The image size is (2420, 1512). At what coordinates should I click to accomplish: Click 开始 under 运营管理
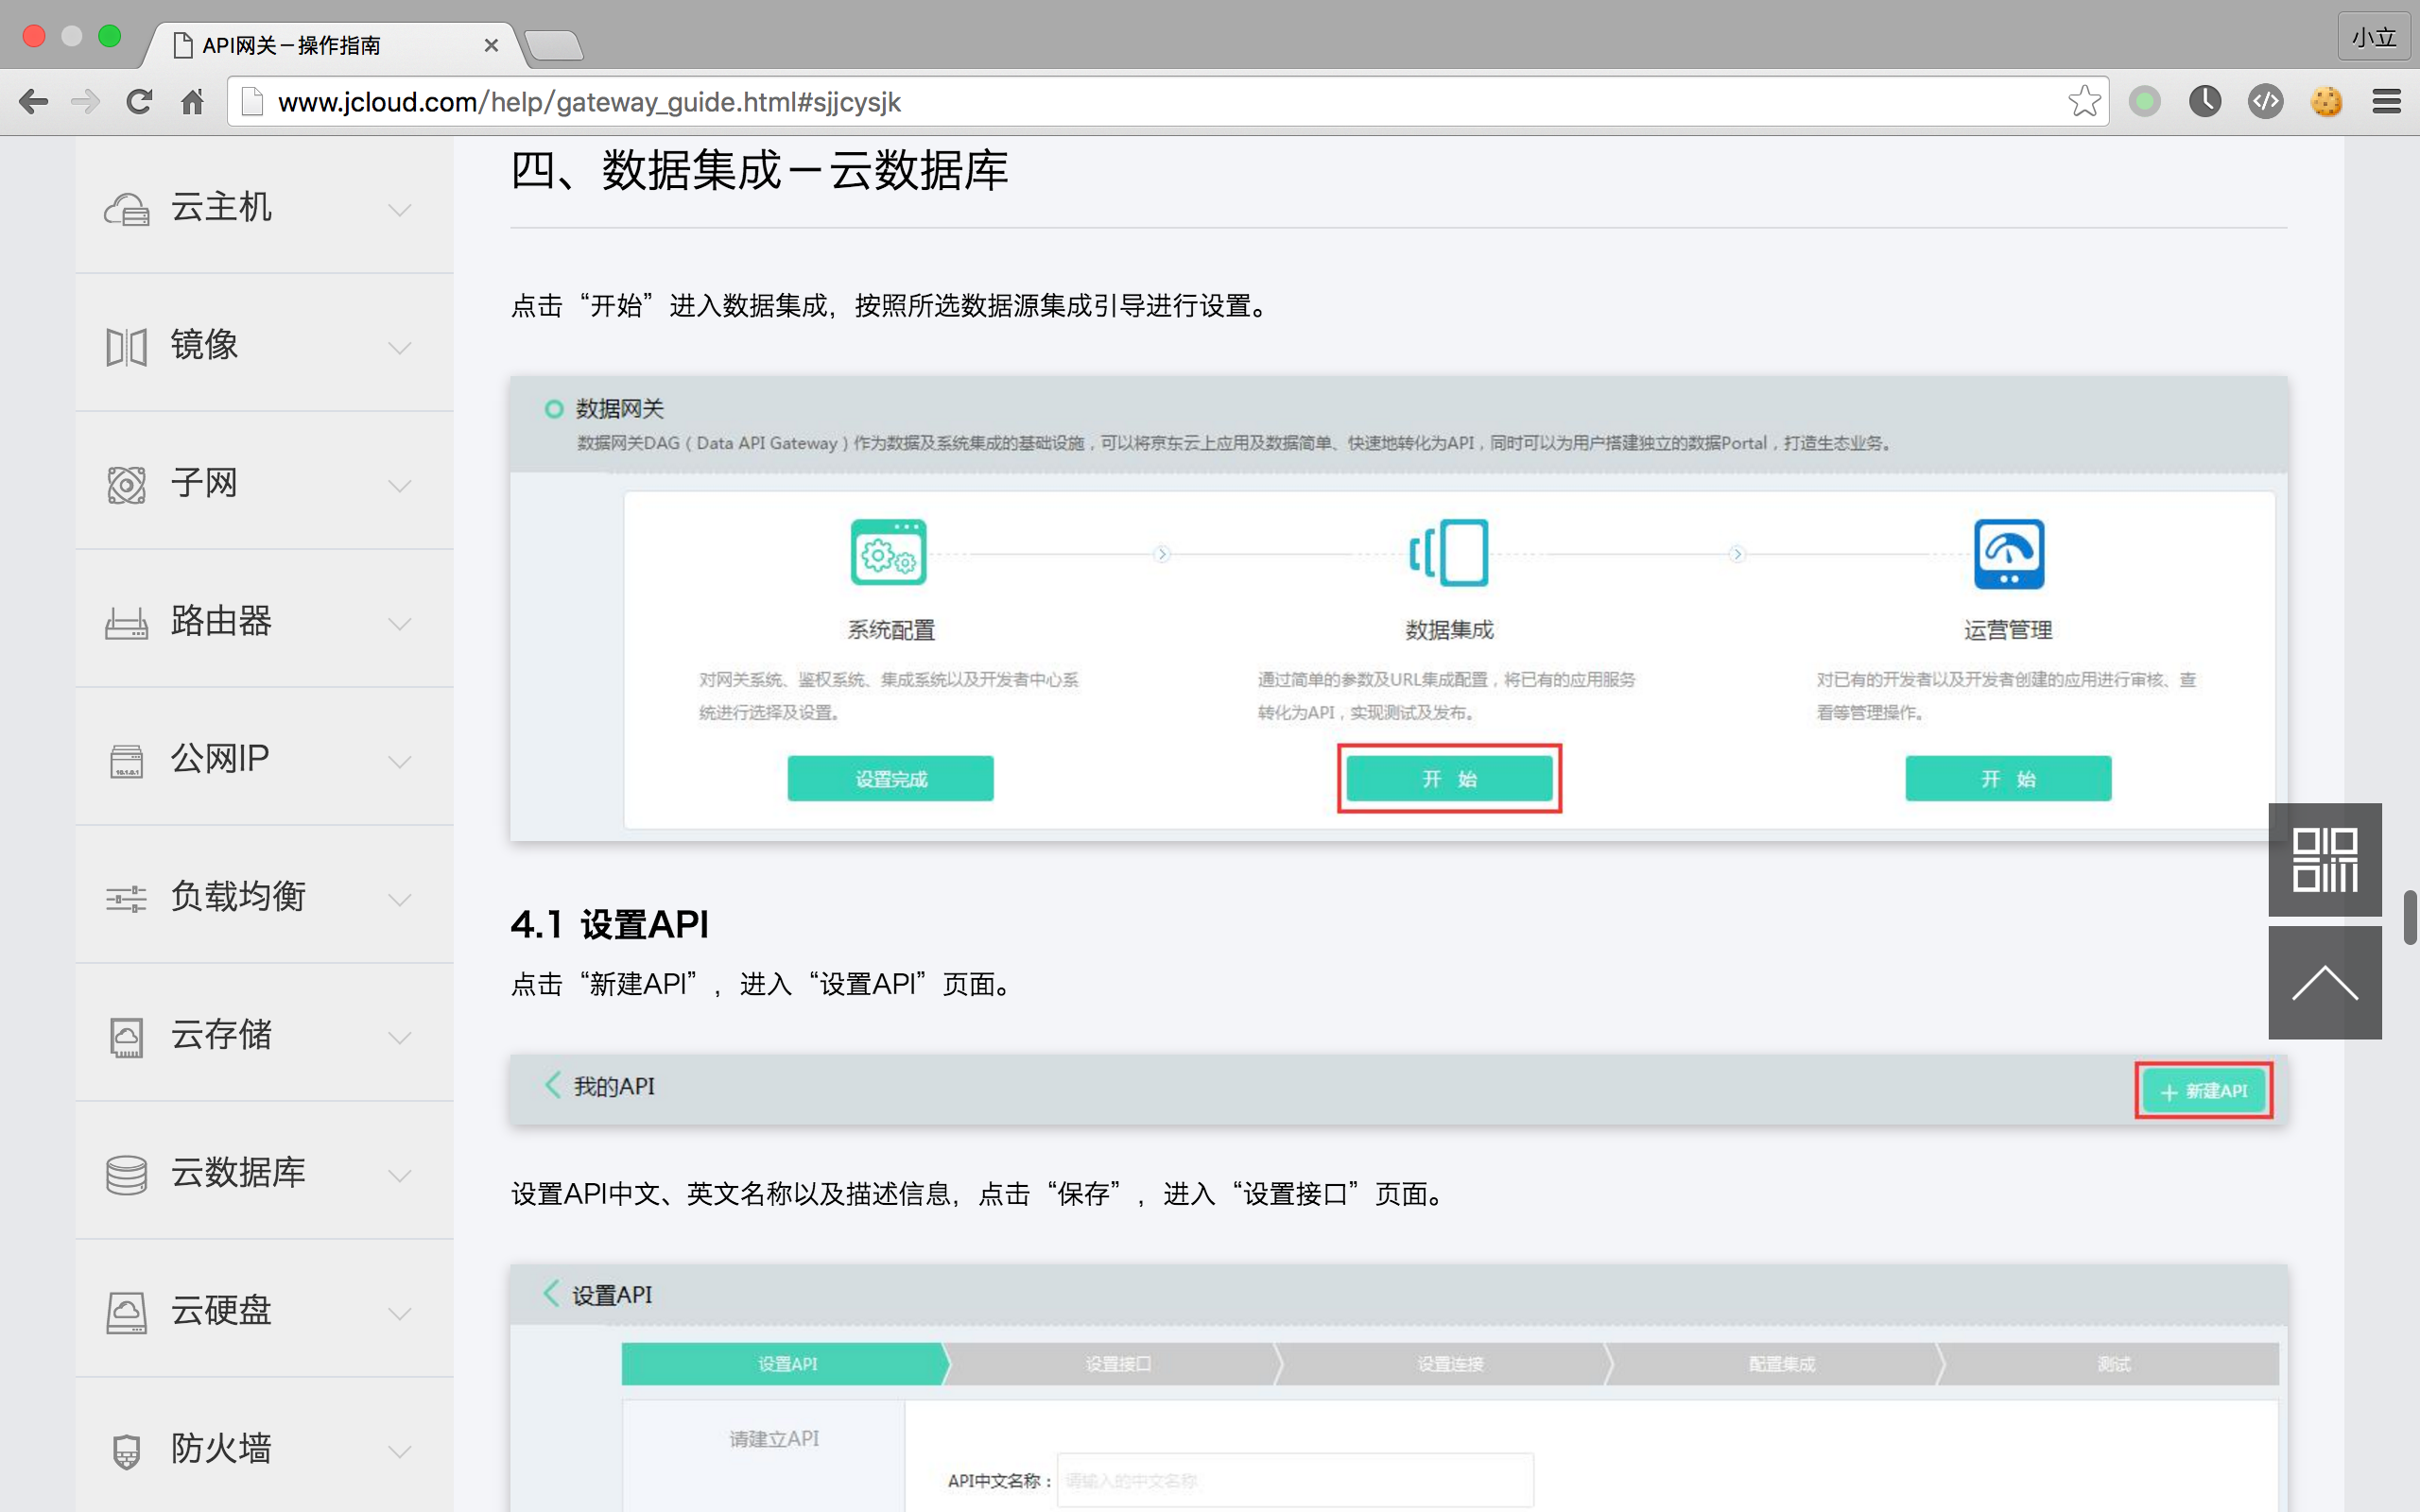tap(2008, 778)
